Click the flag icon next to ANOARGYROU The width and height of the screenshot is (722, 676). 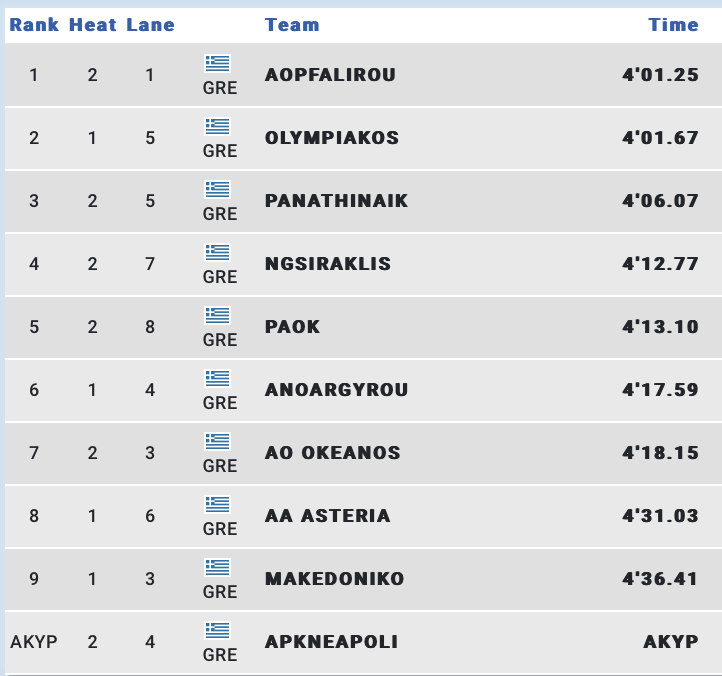[x=217, y=378]
